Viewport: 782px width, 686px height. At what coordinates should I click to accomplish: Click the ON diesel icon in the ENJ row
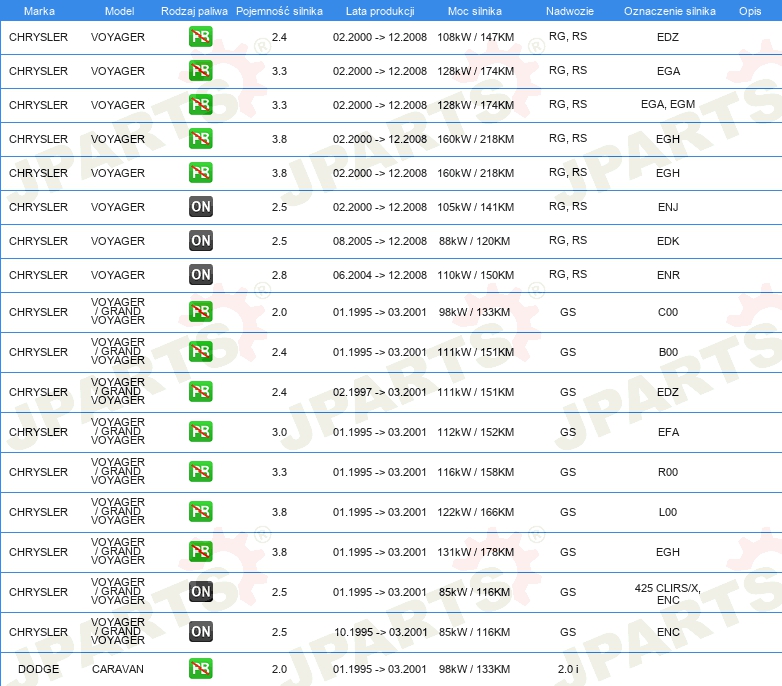(x=200, y=207)
